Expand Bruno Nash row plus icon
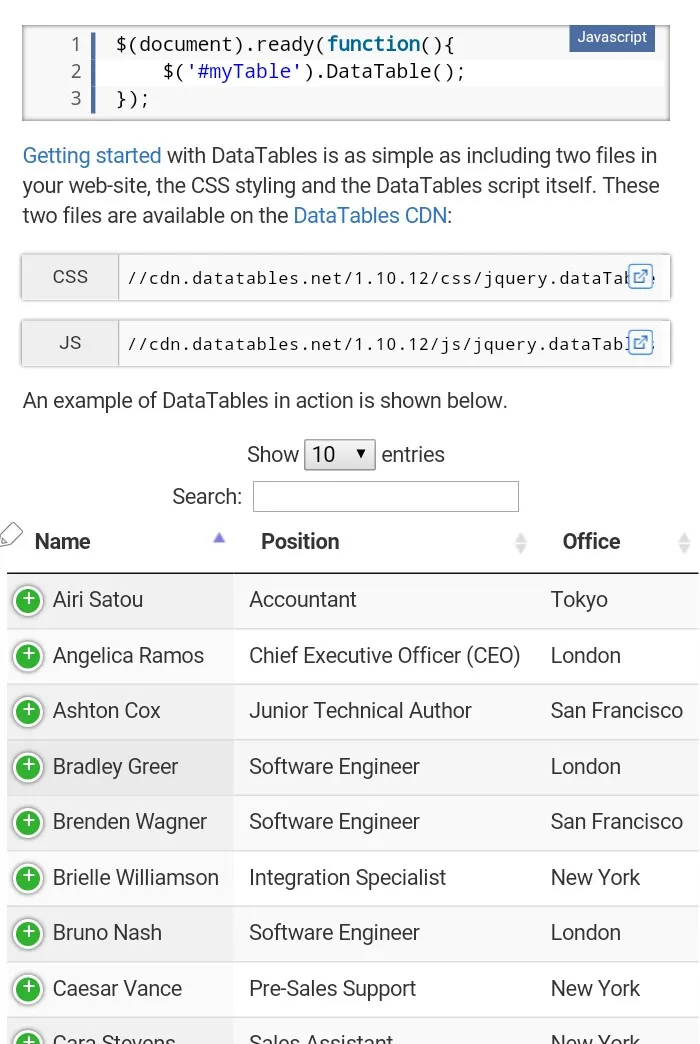 tap(28, 933)
